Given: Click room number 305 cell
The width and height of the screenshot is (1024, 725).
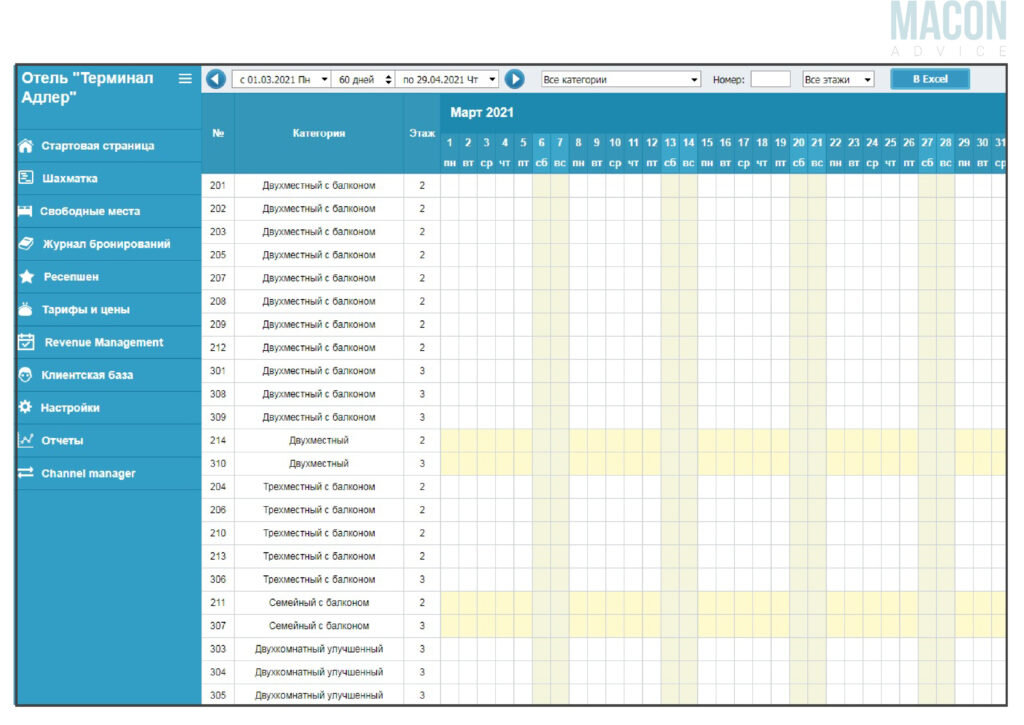Looking at the screenshot, I should point(218,695).
